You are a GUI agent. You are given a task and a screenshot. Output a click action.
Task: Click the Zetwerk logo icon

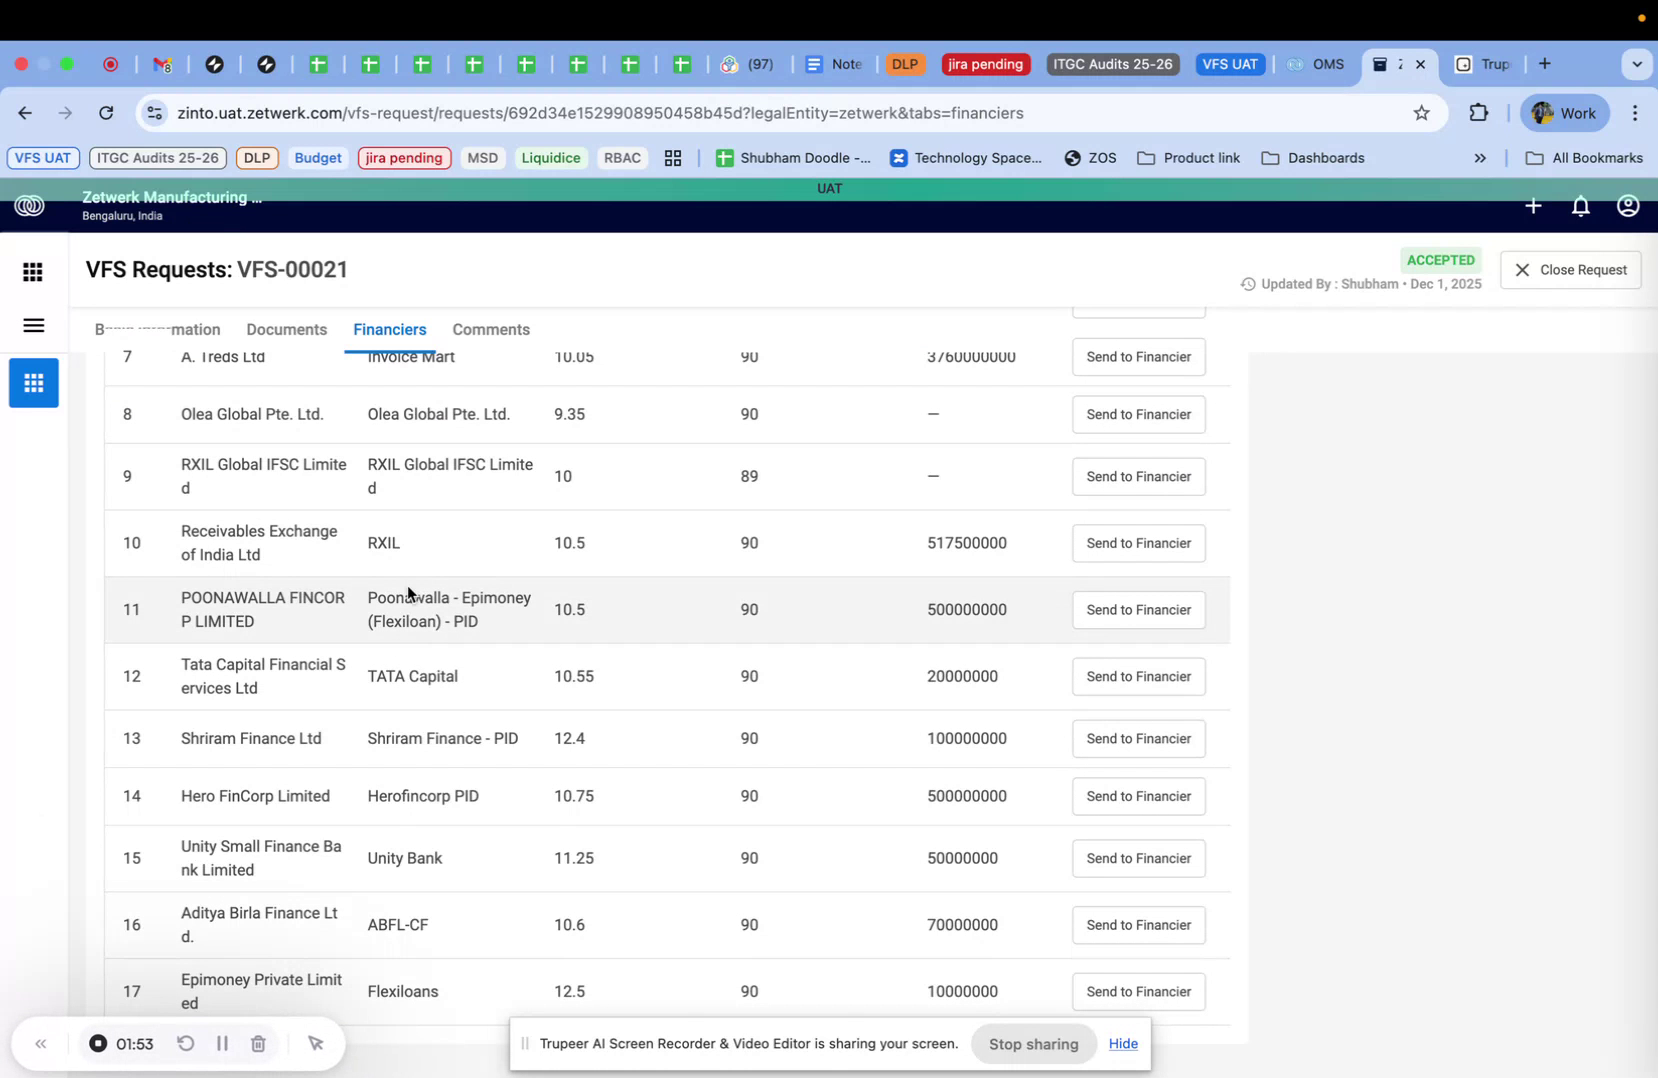[29, 206]
